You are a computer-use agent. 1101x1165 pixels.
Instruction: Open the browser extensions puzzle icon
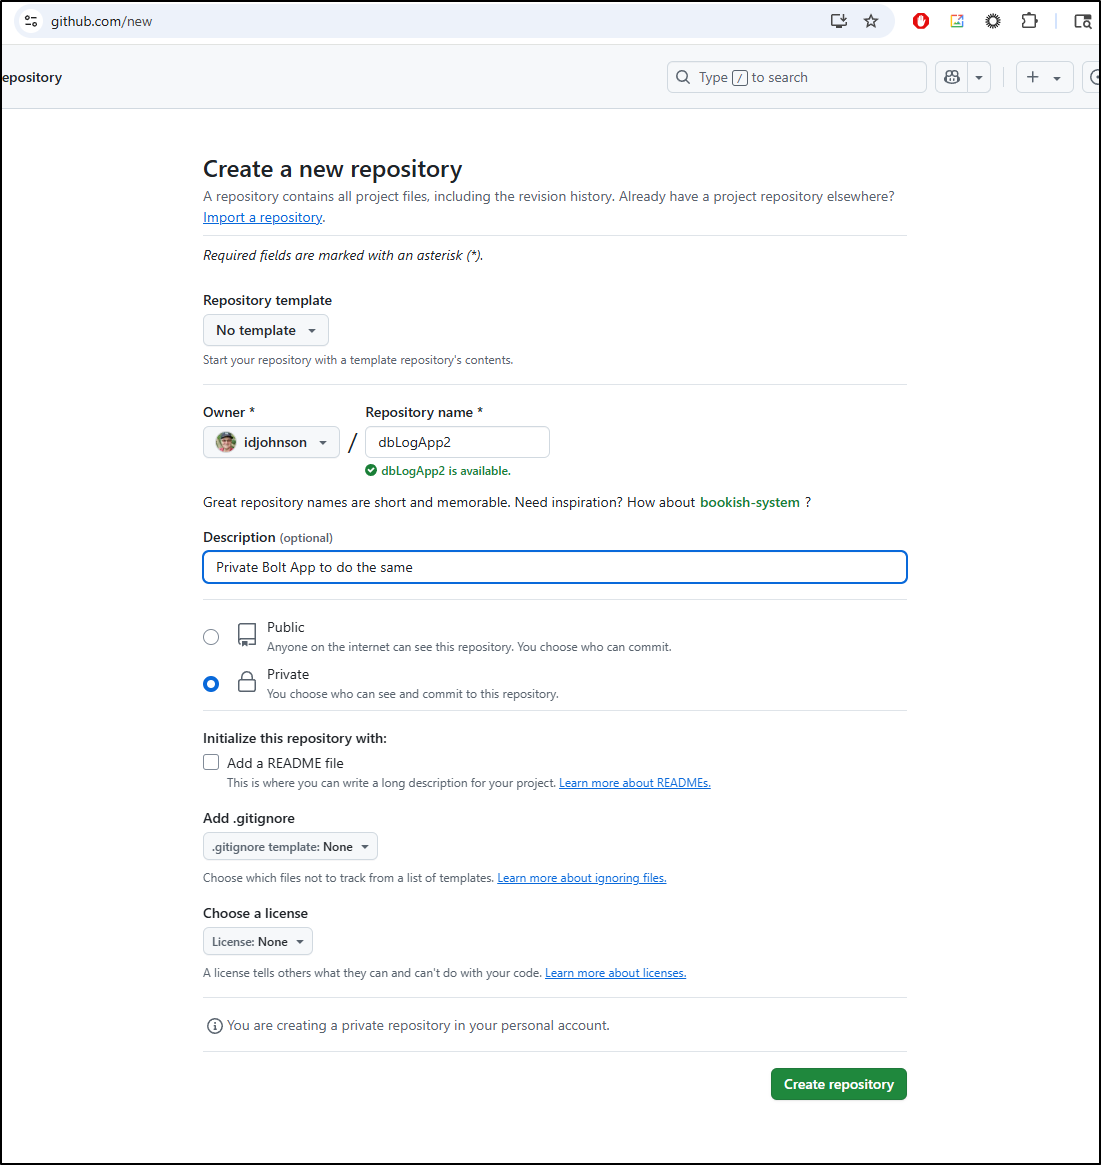[x=1029, y=21]
